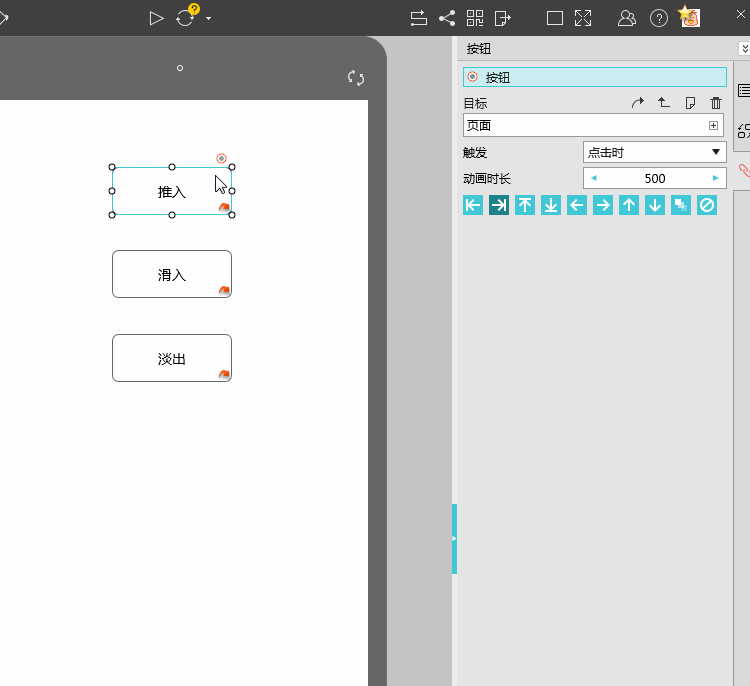Image resolution: width=750 pixels, height=686 pixels.
Task: Open the red link icon on right sidebar
Action: (x=744, y=170)
